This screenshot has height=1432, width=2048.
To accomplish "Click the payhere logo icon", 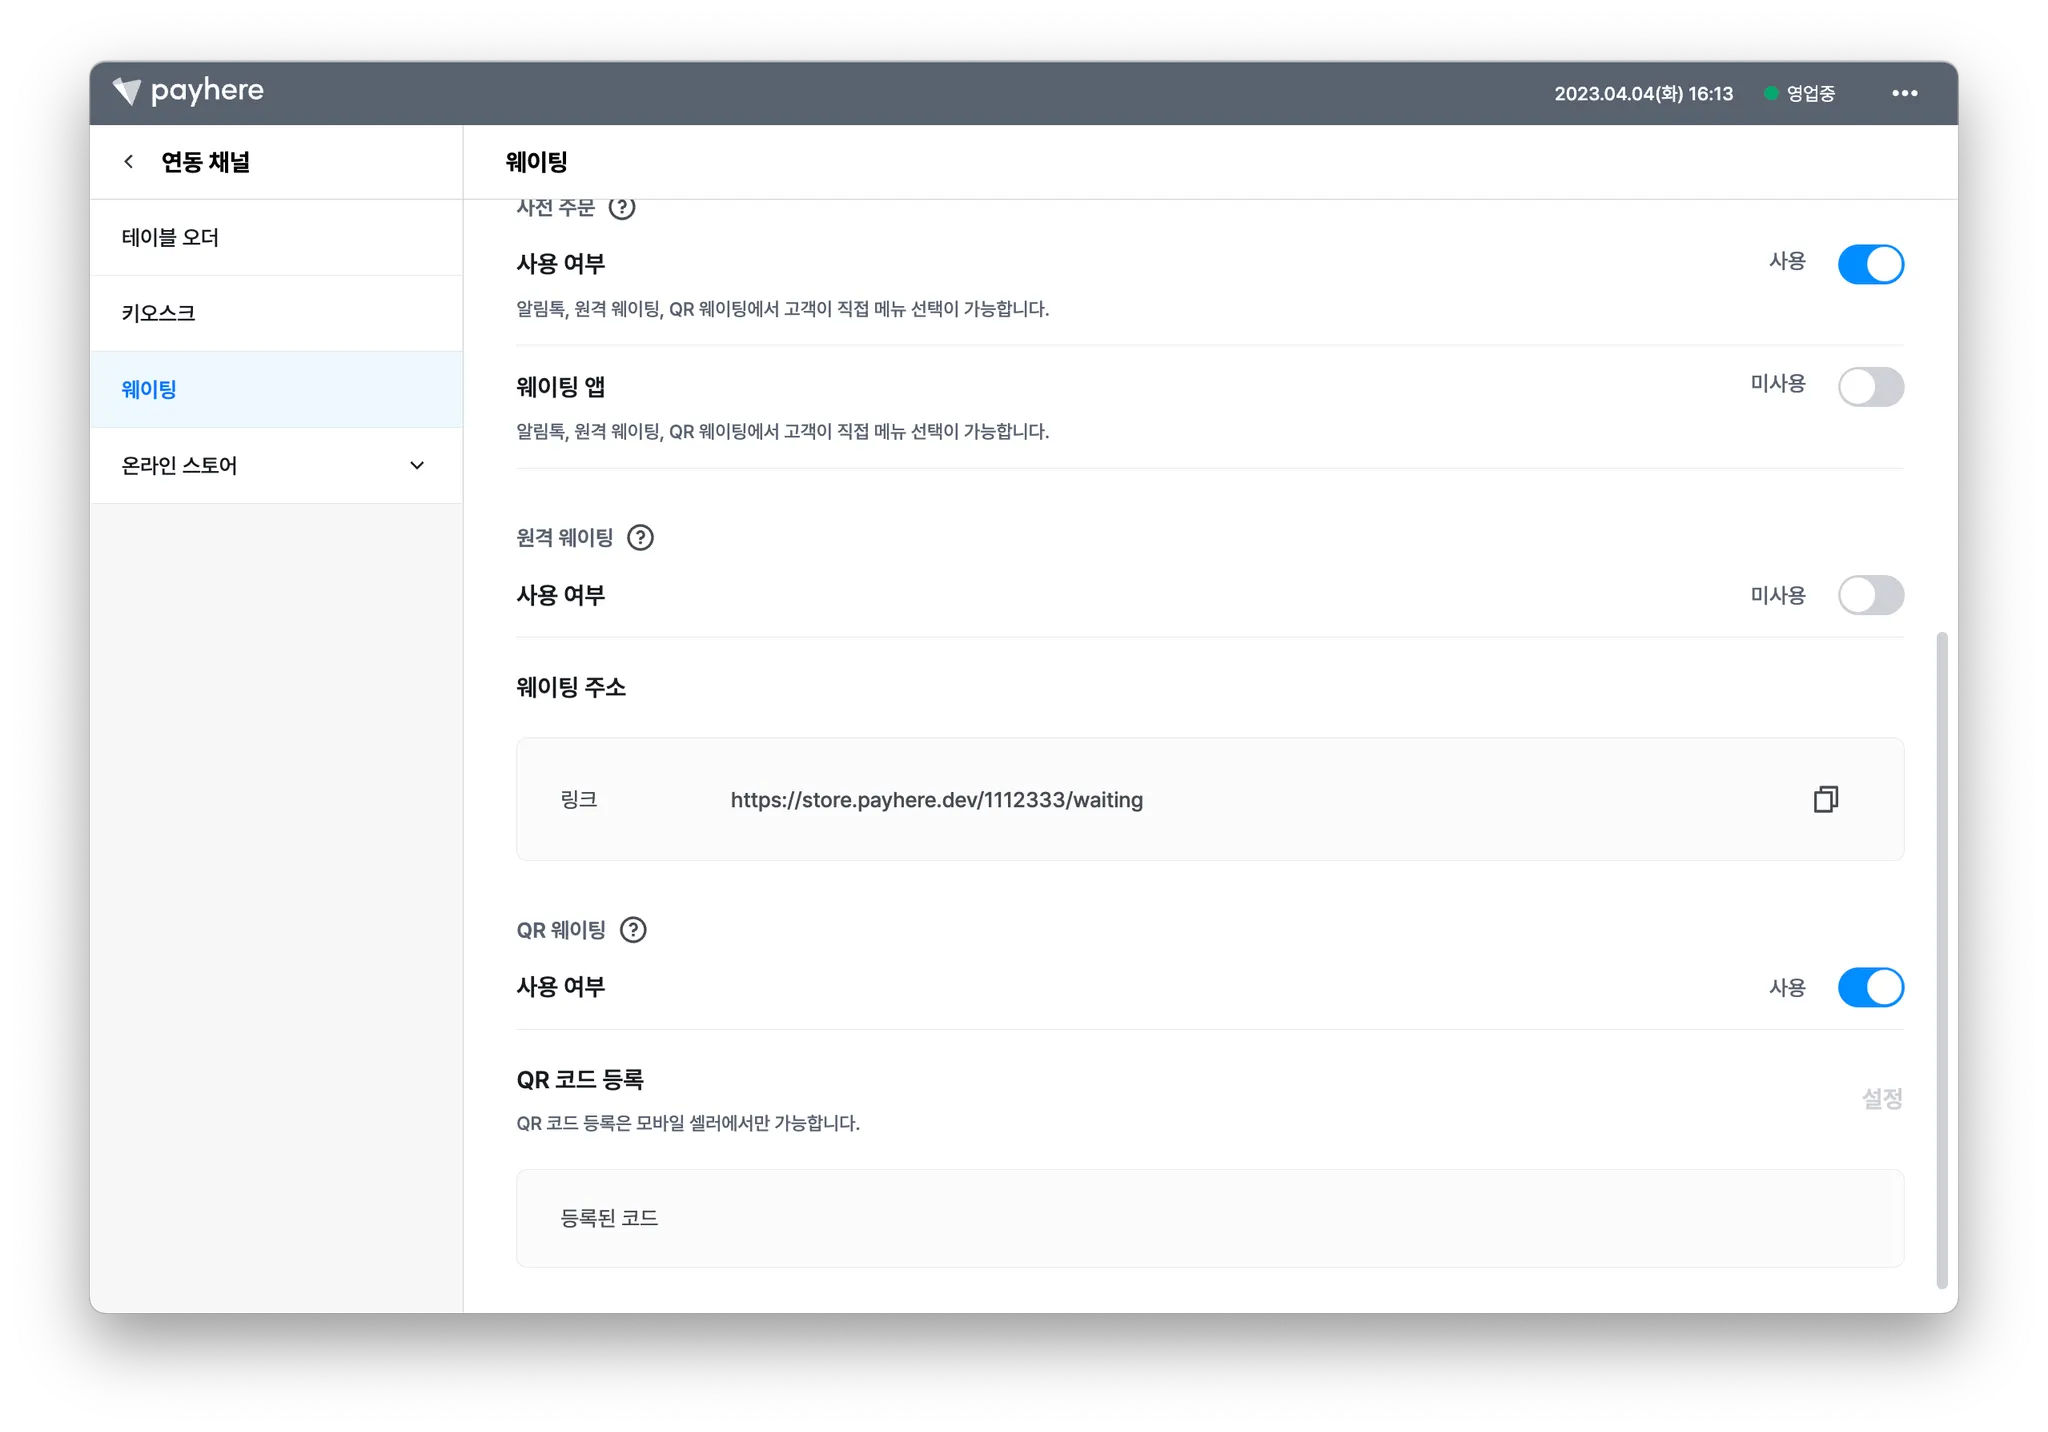I will coord(127,92).
